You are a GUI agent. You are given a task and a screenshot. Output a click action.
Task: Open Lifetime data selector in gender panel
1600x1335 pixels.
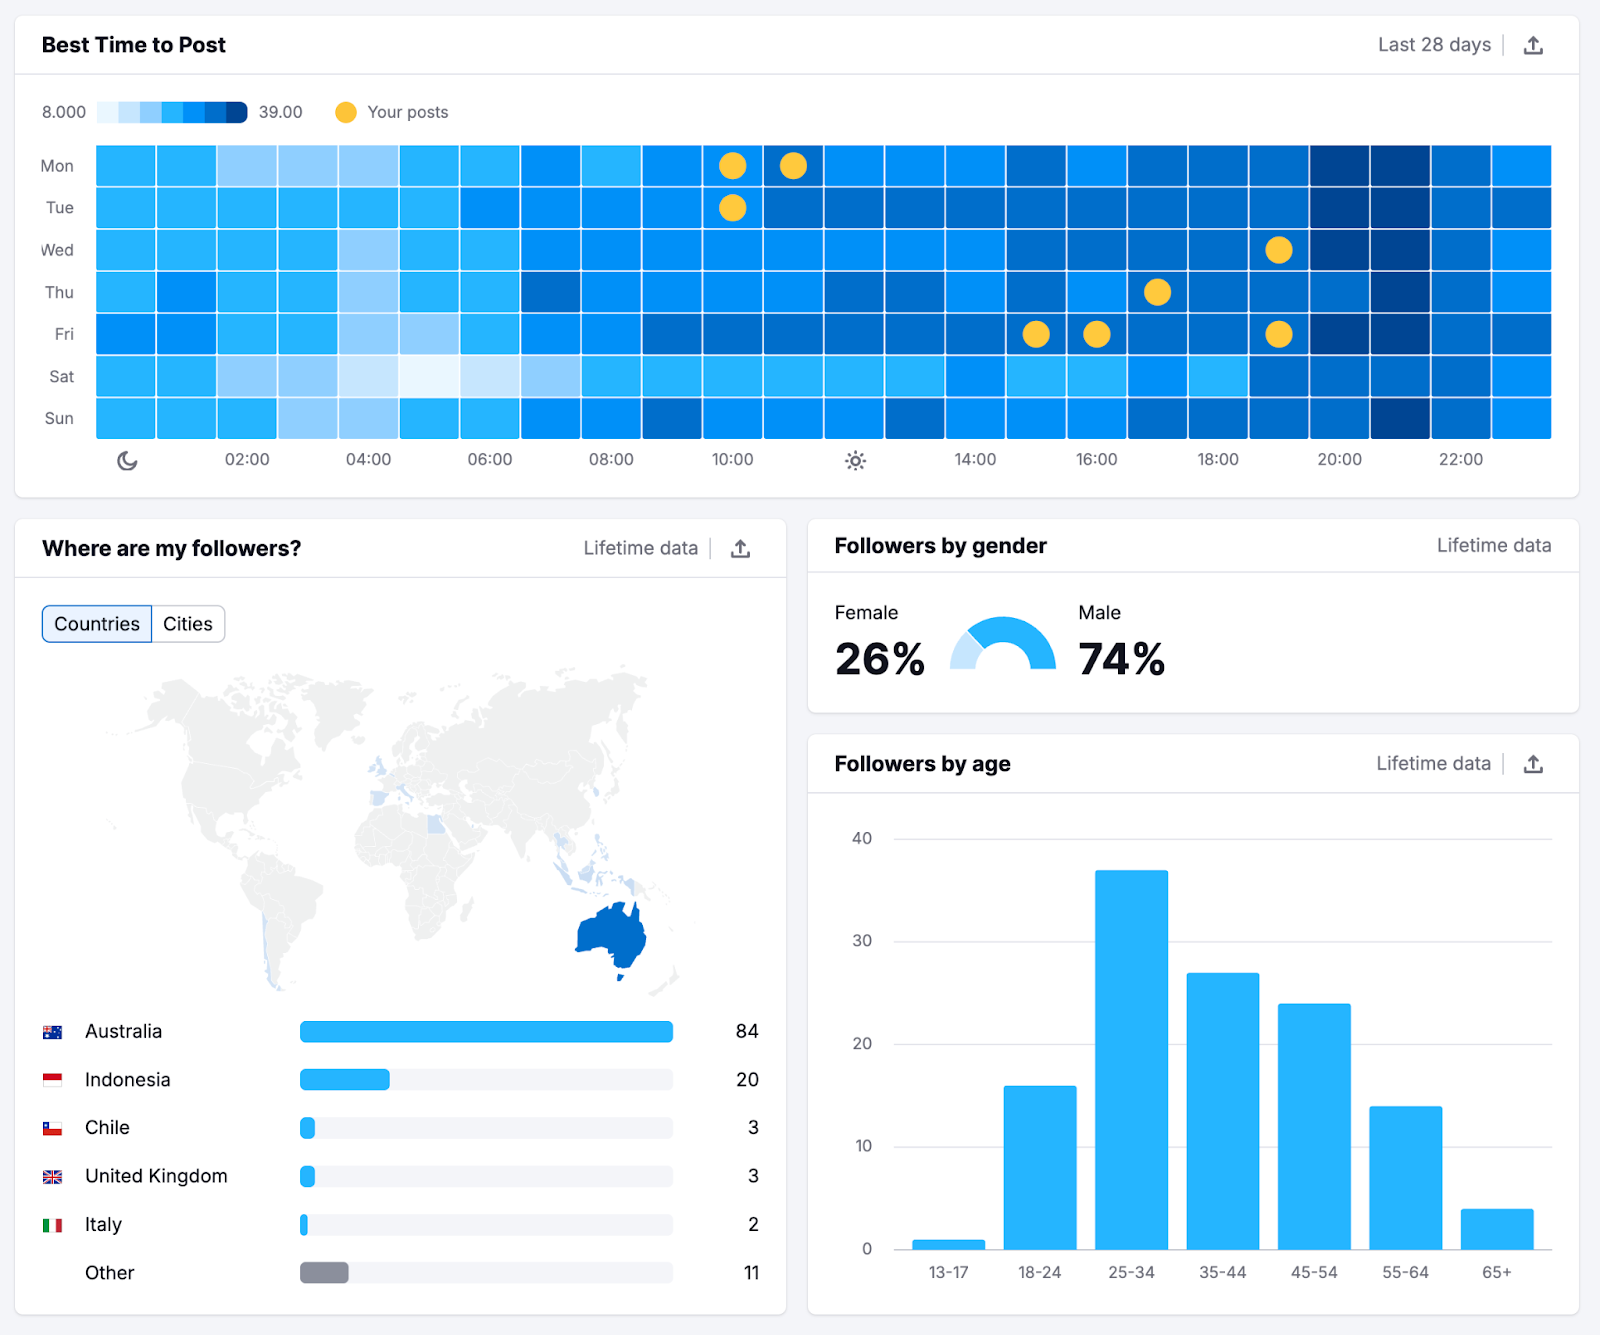[x=1493, y=545]
